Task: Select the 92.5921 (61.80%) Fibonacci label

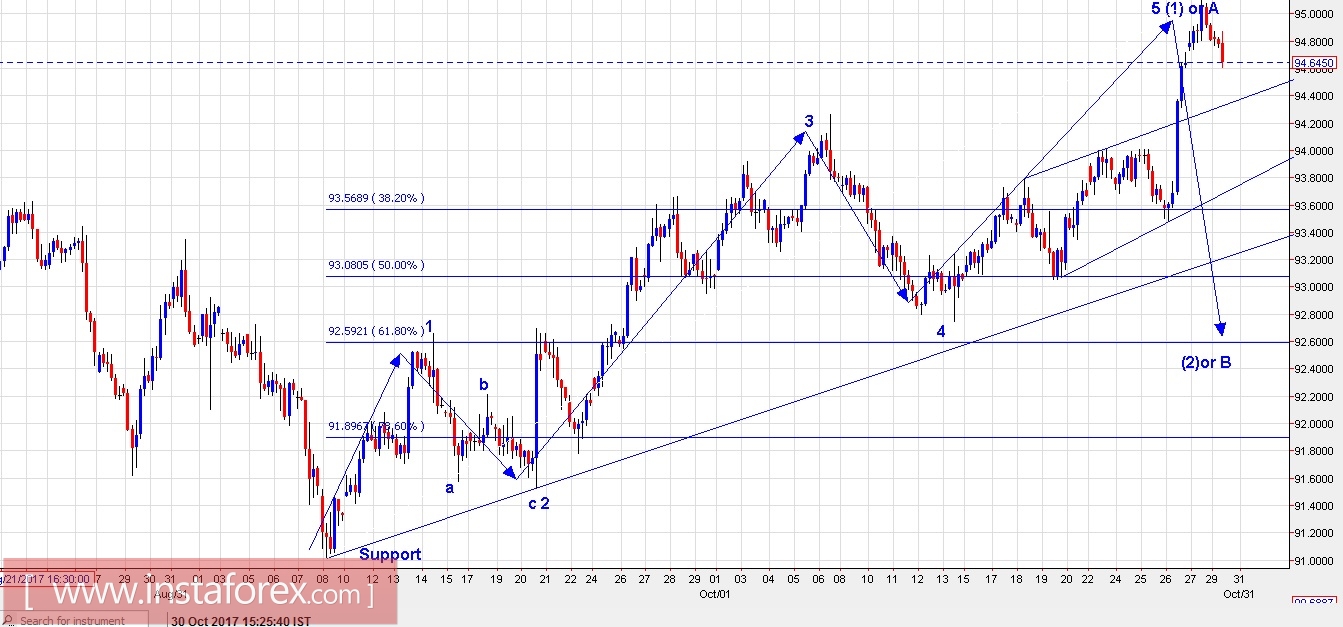Action: tap(376, 331)
